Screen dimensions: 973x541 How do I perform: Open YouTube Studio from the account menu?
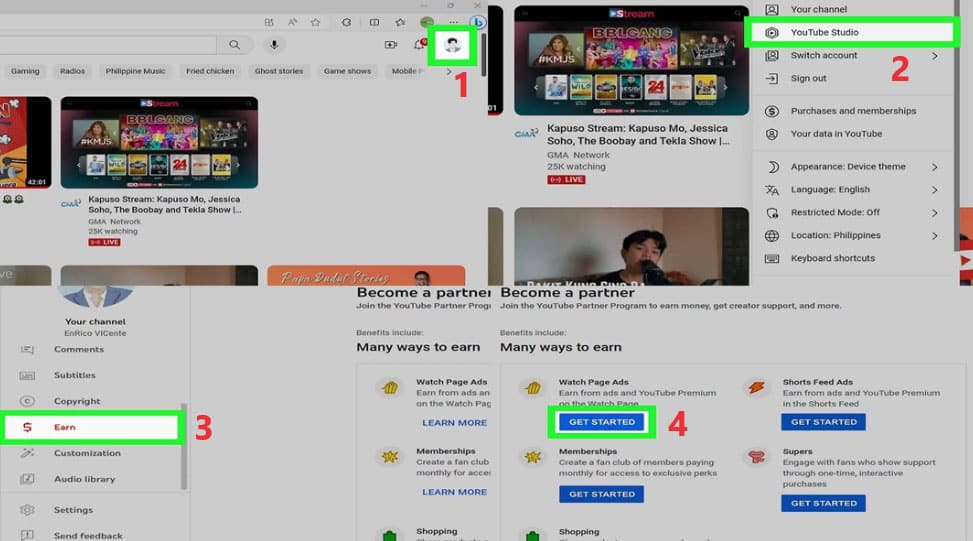(851, 32)
